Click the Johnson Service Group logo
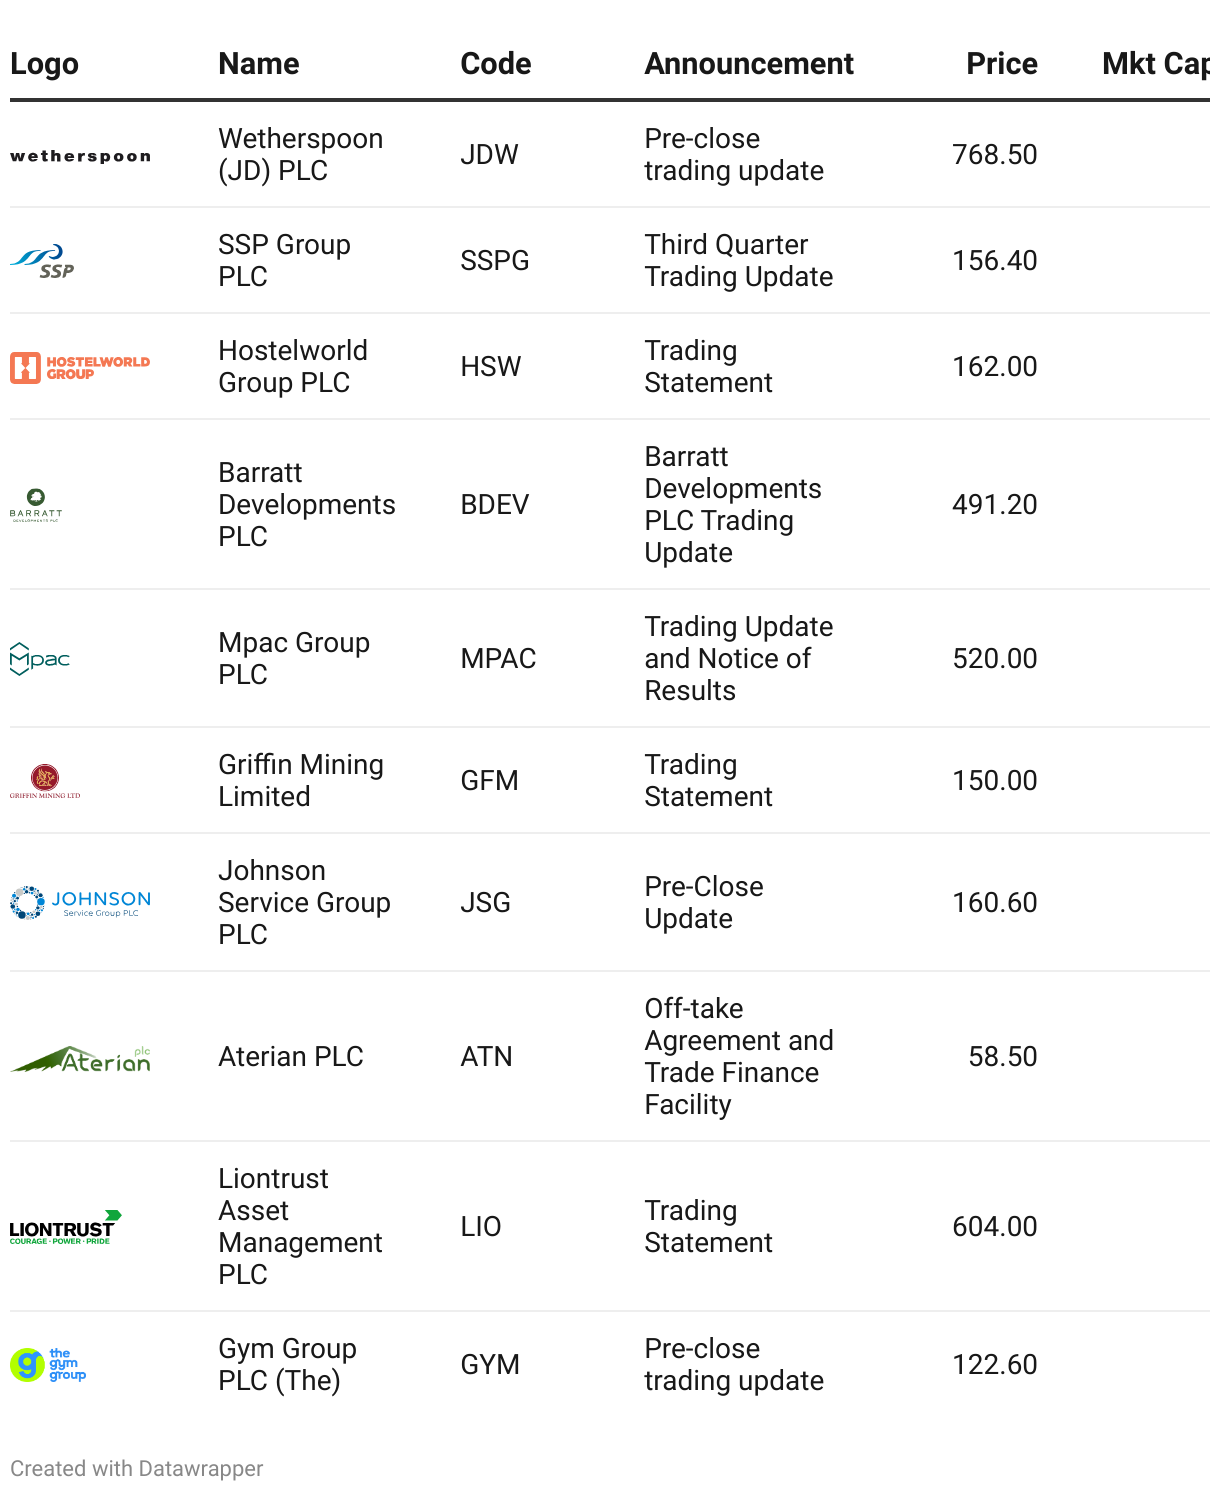The image size is (1220, 1492). [x=80, y=903]
